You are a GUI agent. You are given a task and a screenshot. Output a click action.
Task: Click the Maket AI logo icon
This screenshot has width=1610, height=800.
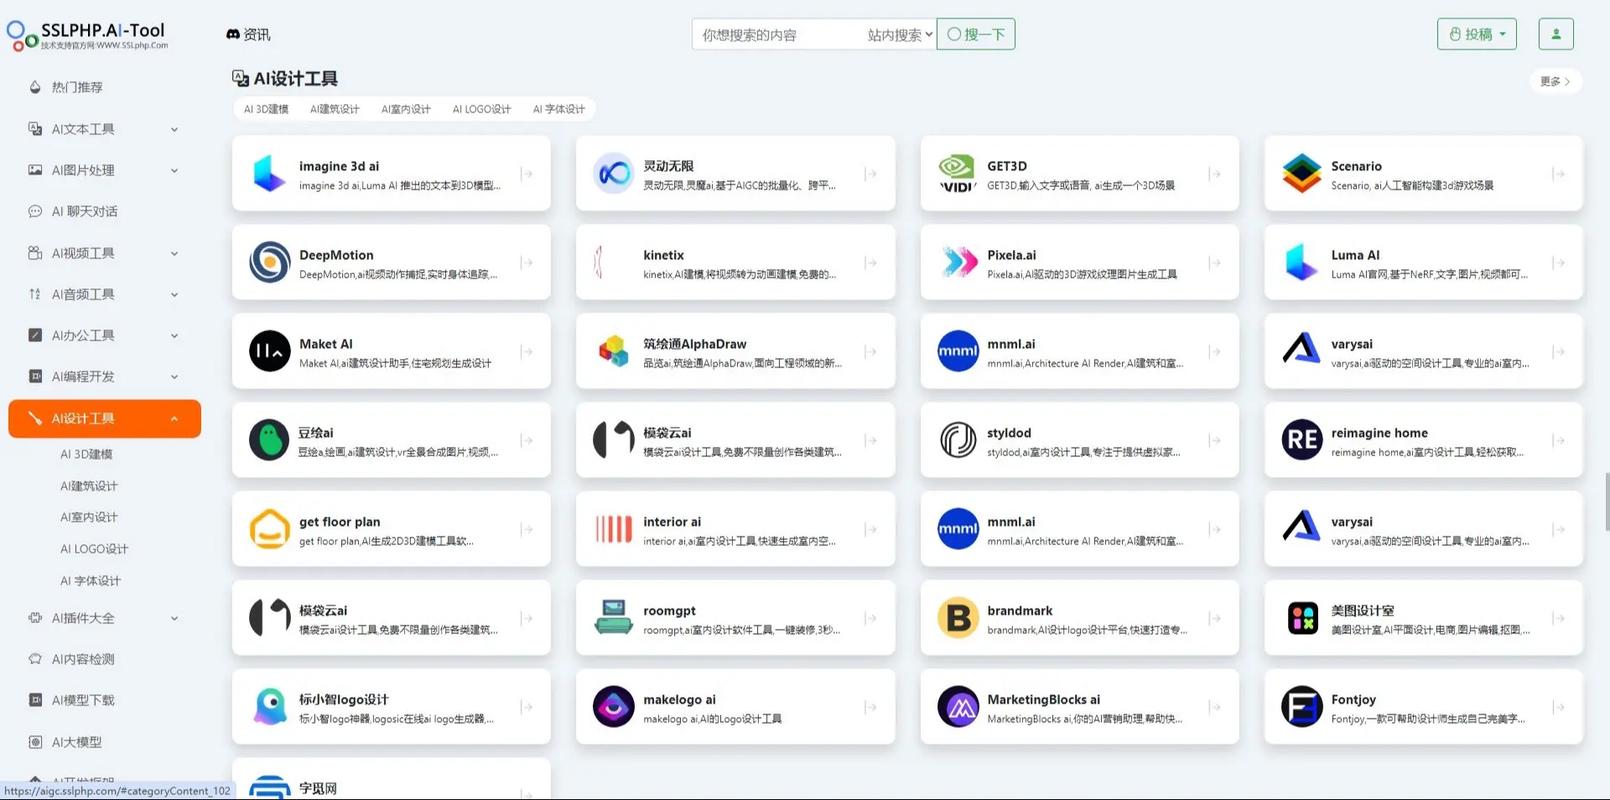(269, 352)
